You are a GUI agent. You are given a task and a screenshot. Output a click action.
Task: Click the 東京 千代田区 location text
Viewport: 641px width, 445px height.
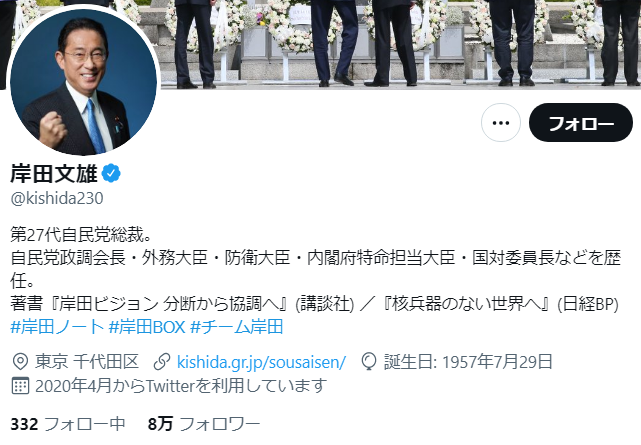pos(87,362)
